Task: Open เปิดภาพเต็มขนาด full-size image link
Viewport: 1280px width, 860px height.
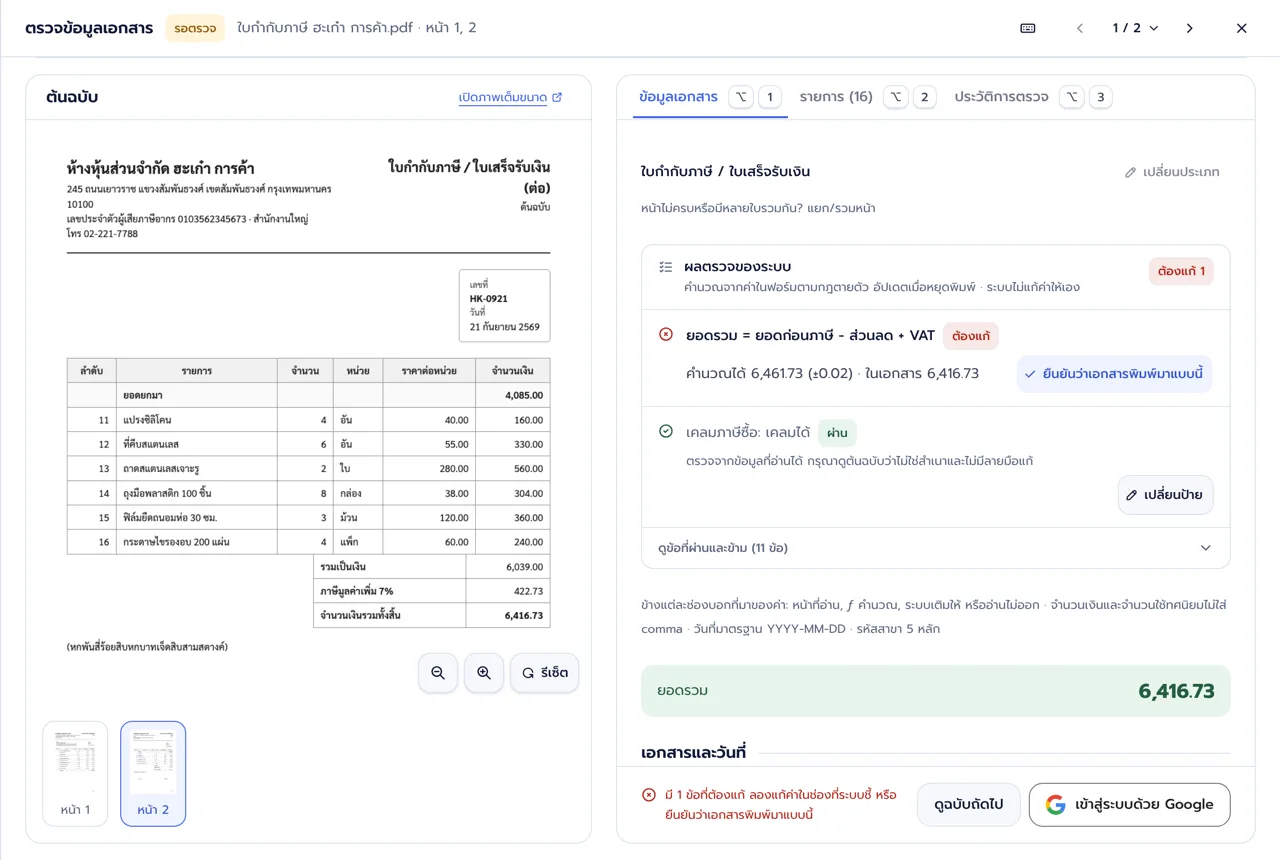Action: point(510,97)
